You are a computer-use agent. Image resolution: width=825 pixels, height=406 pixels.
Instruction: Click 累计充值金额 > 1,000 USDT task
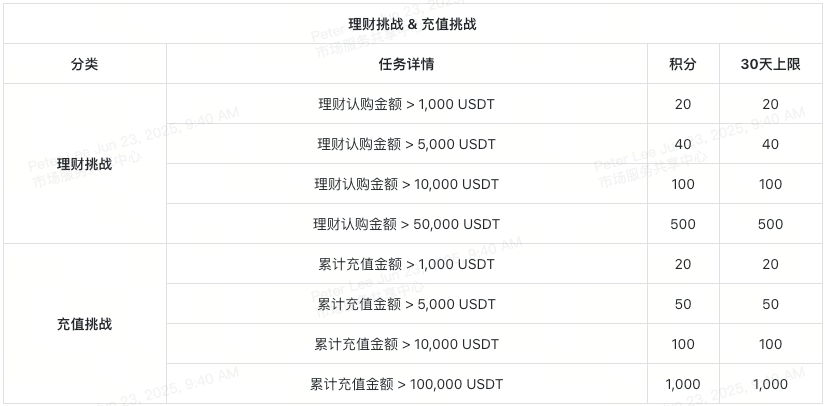(x=406, y=264)
